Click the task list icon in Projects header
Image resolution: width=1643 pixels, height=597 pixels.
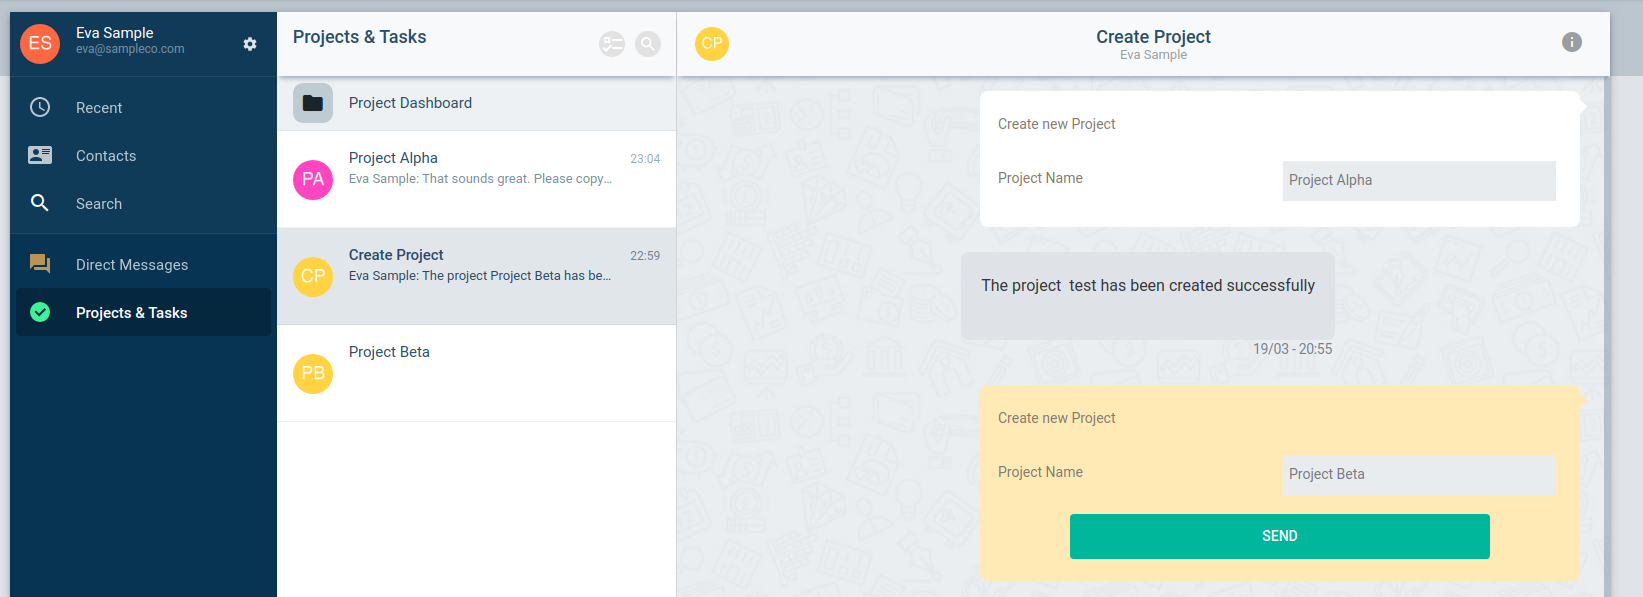pos(612,44)
